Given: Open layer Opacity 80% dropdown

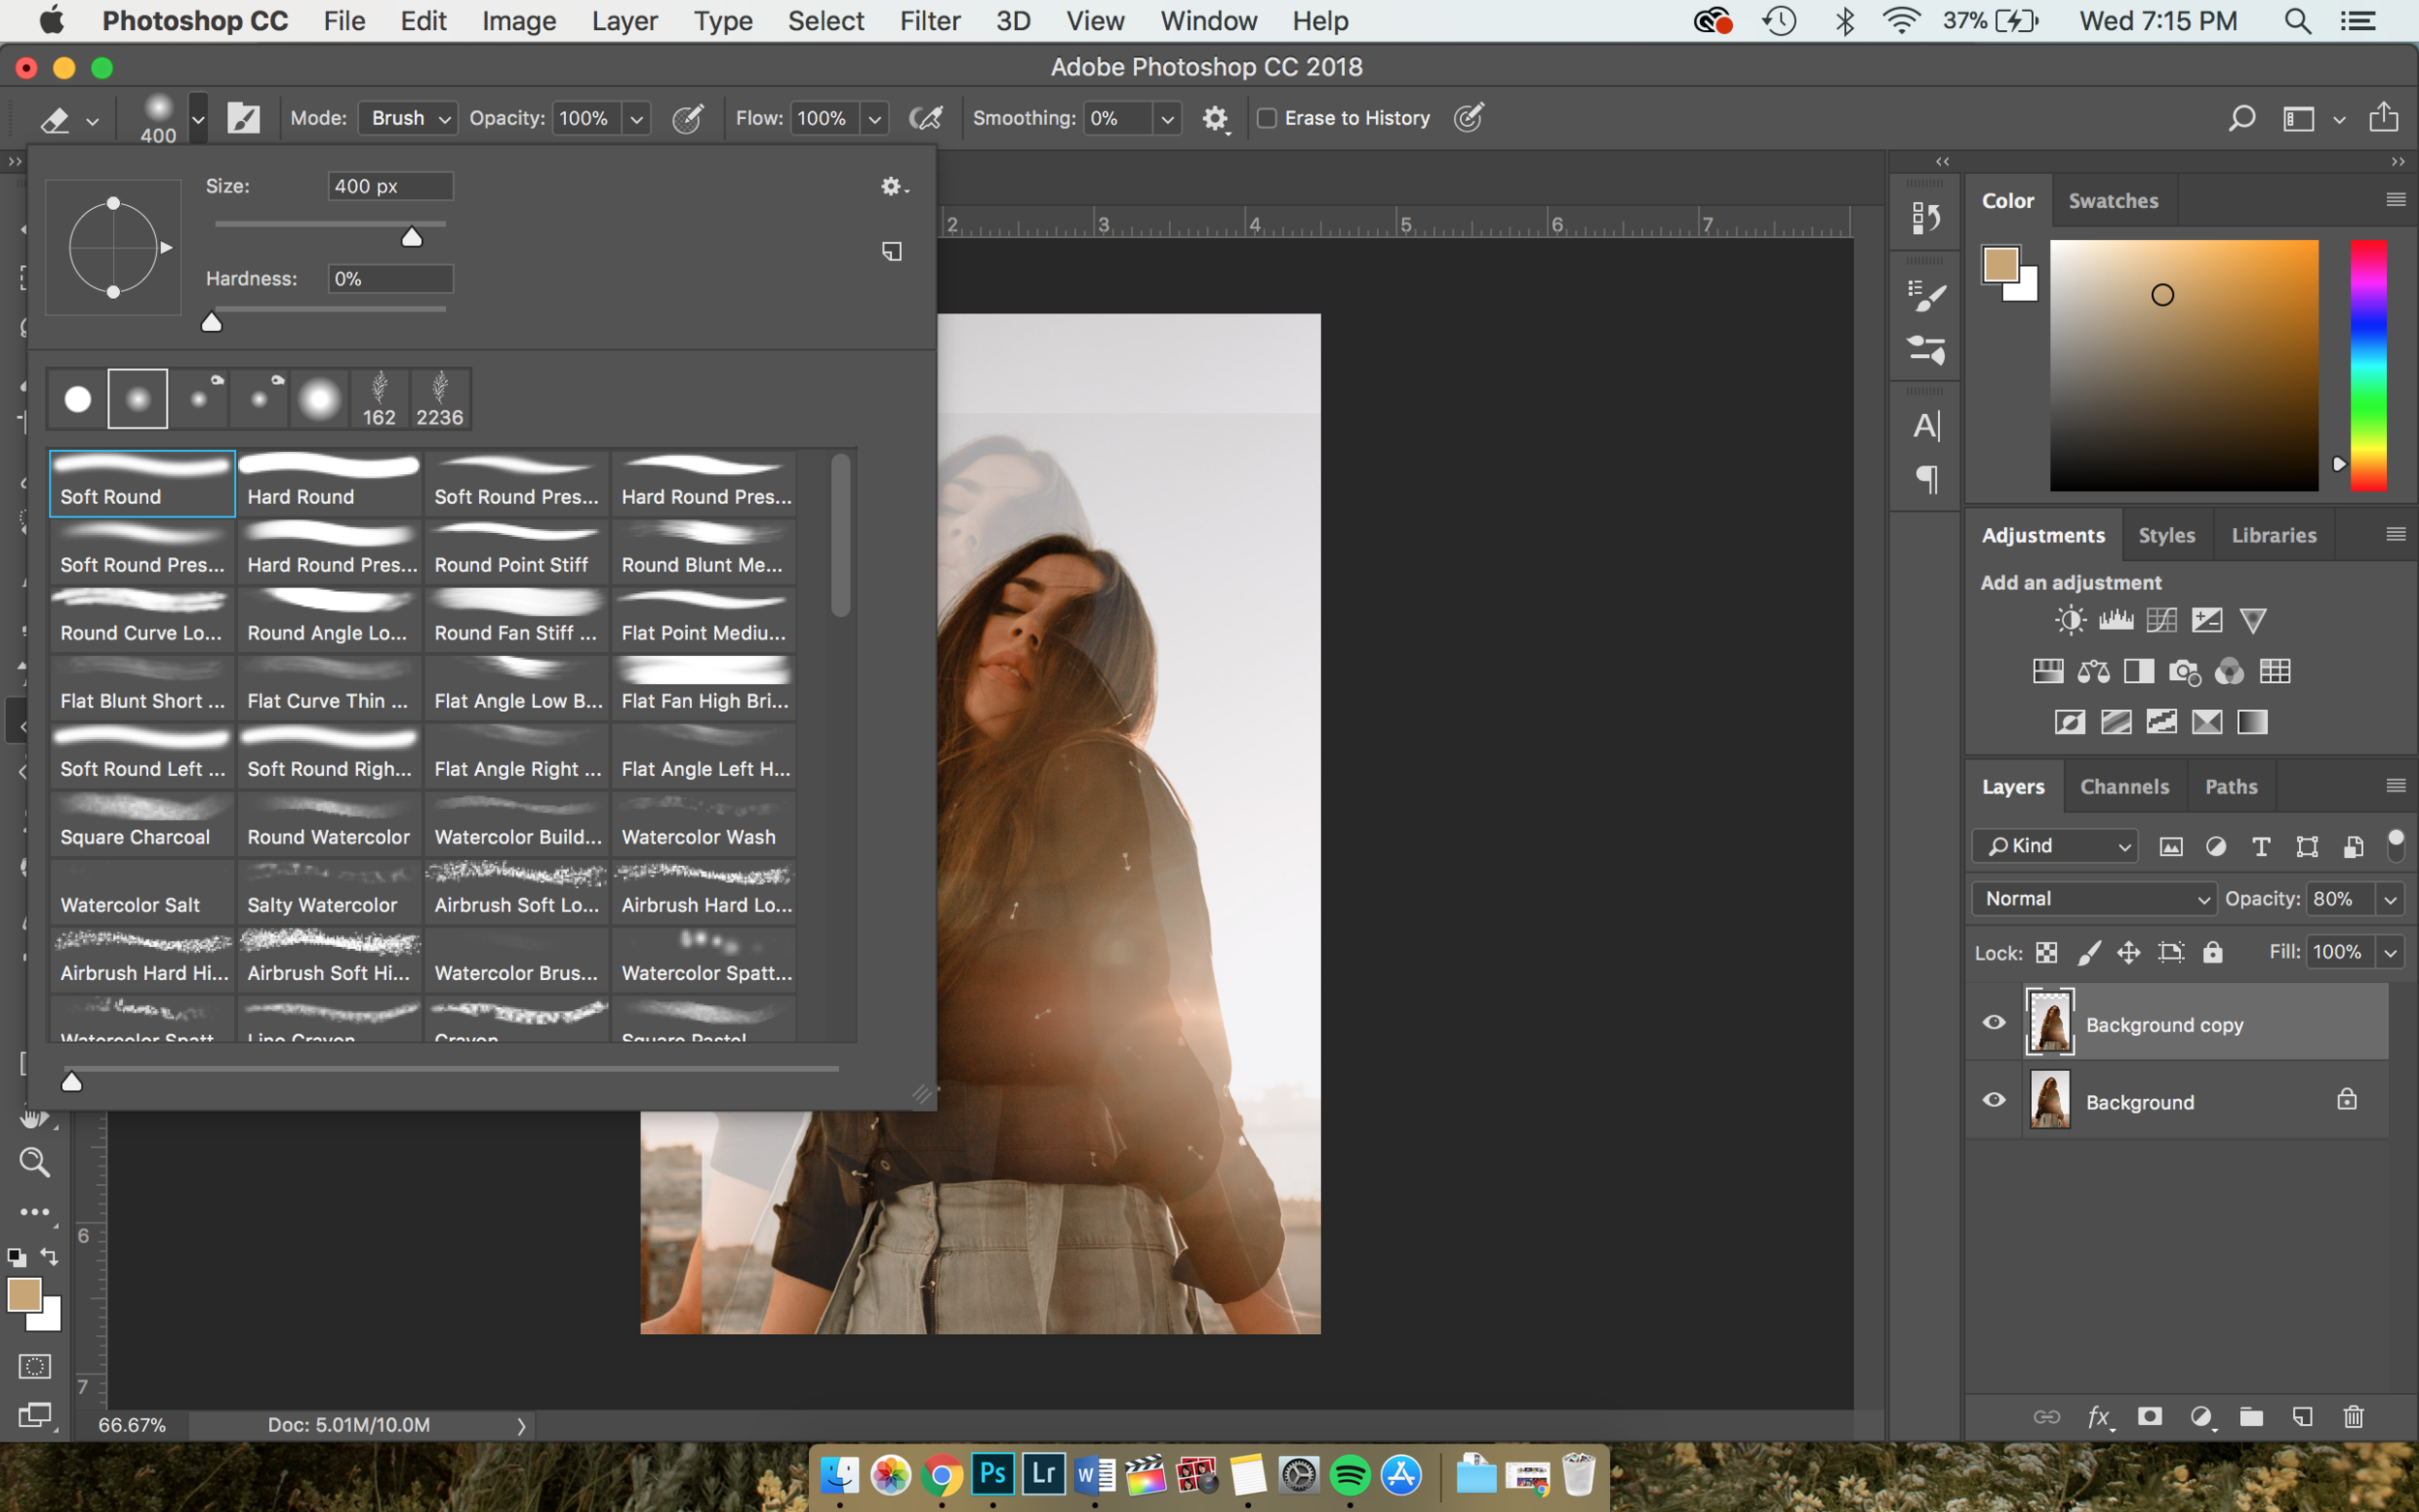Looking at the screenshot, I should [x=2390, y=900].
